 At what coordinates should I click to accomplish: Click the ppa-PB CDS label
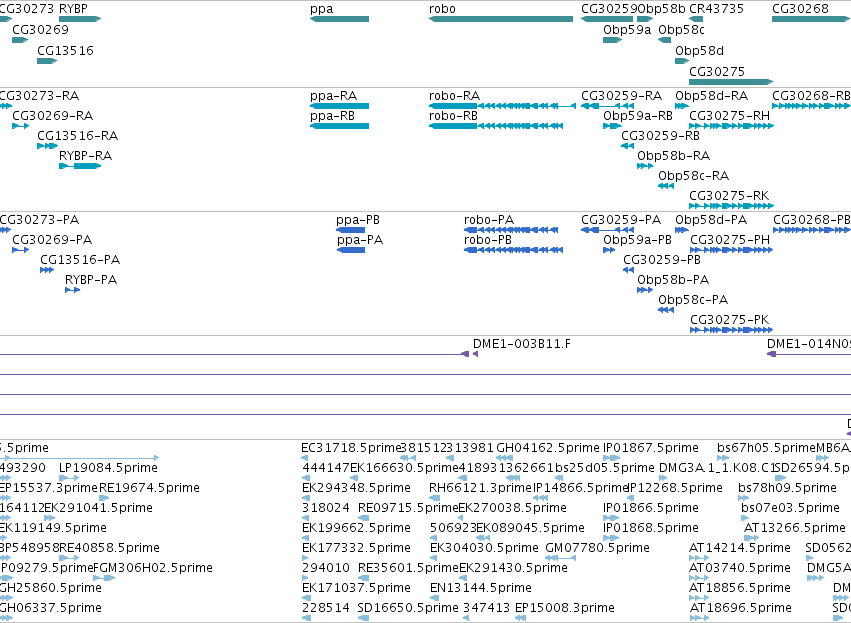click(x=358, y=220)
